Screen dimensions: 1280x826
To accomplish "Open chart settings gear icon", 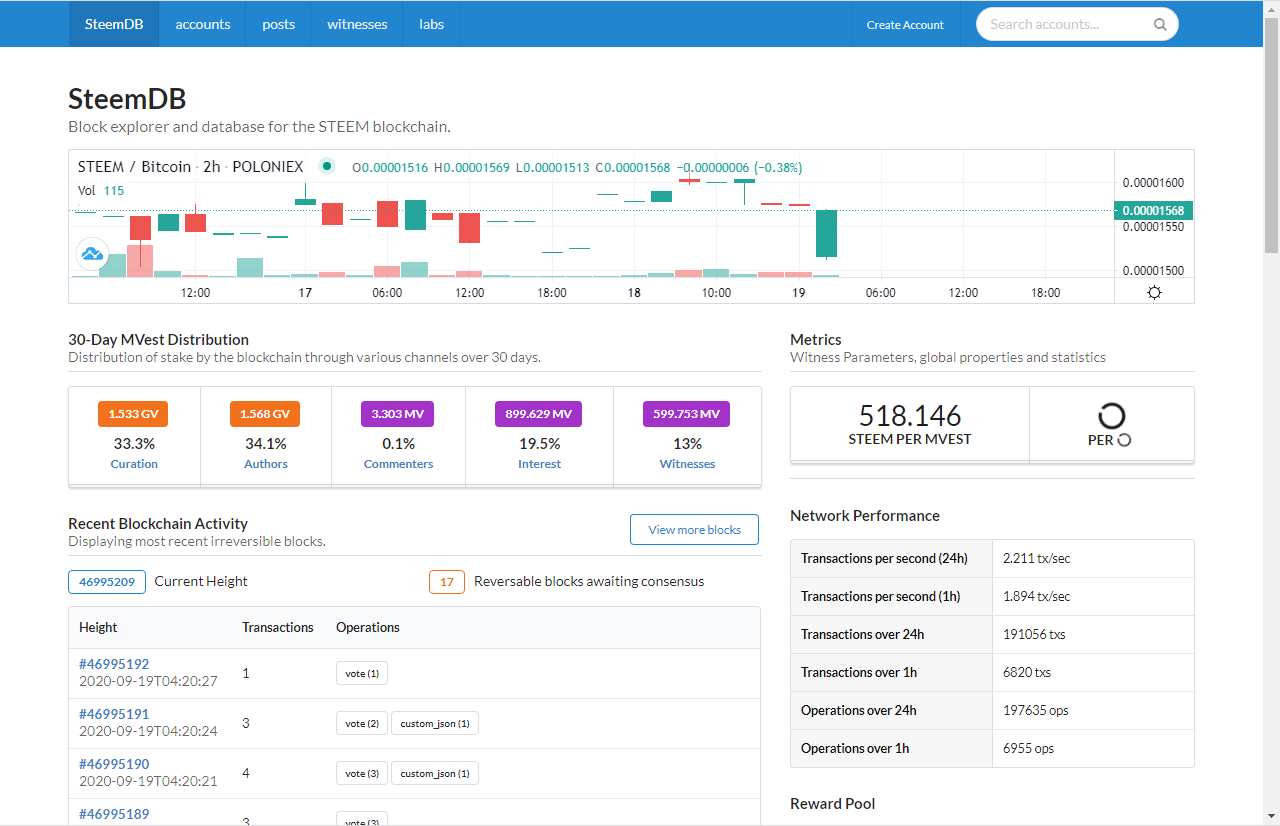I will [1154, 293].
